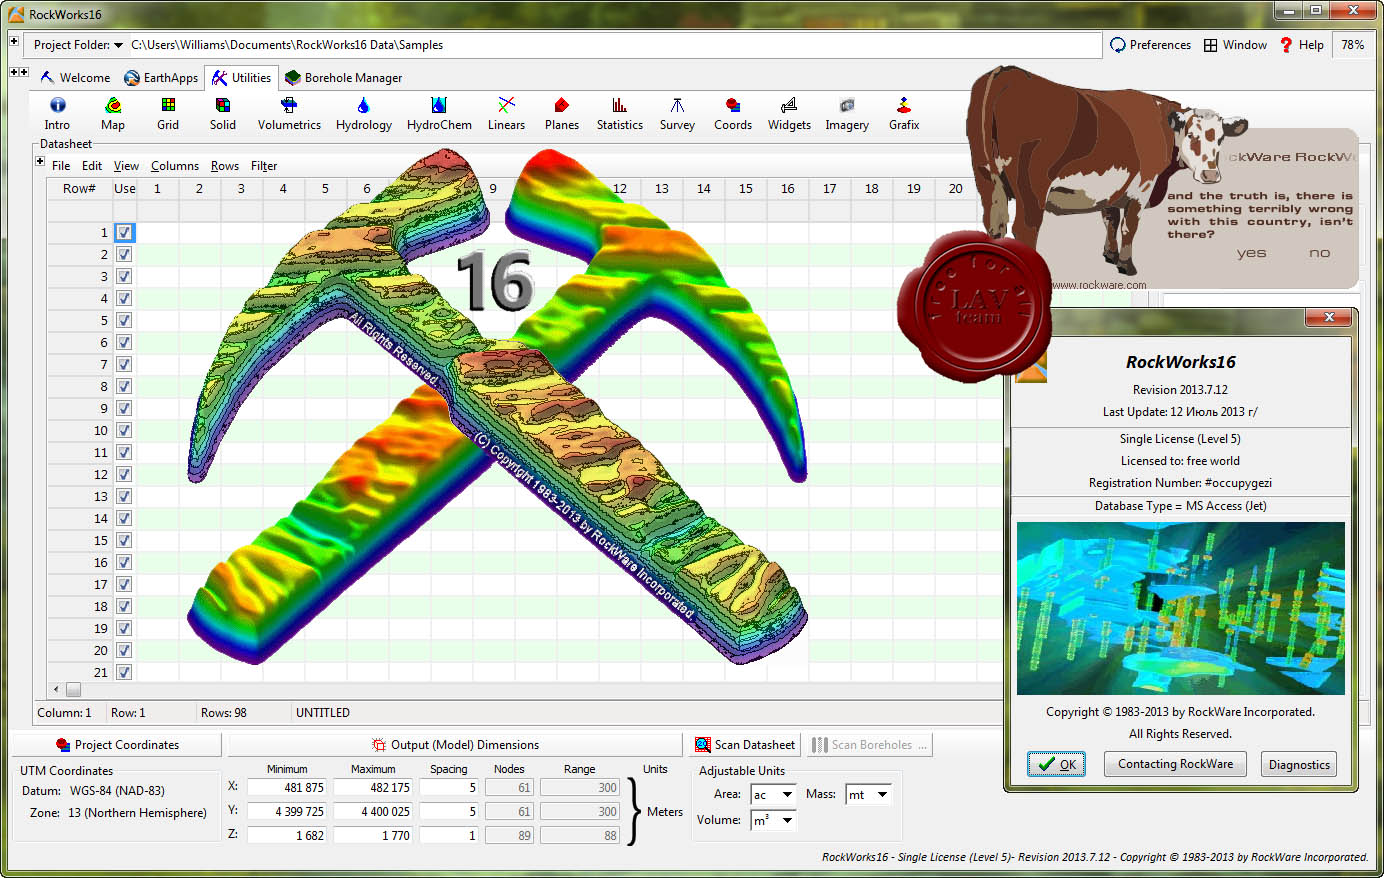This screenshot has height=878, width=1384.
Task: Click the project folder path field
Action: point(614,45)
